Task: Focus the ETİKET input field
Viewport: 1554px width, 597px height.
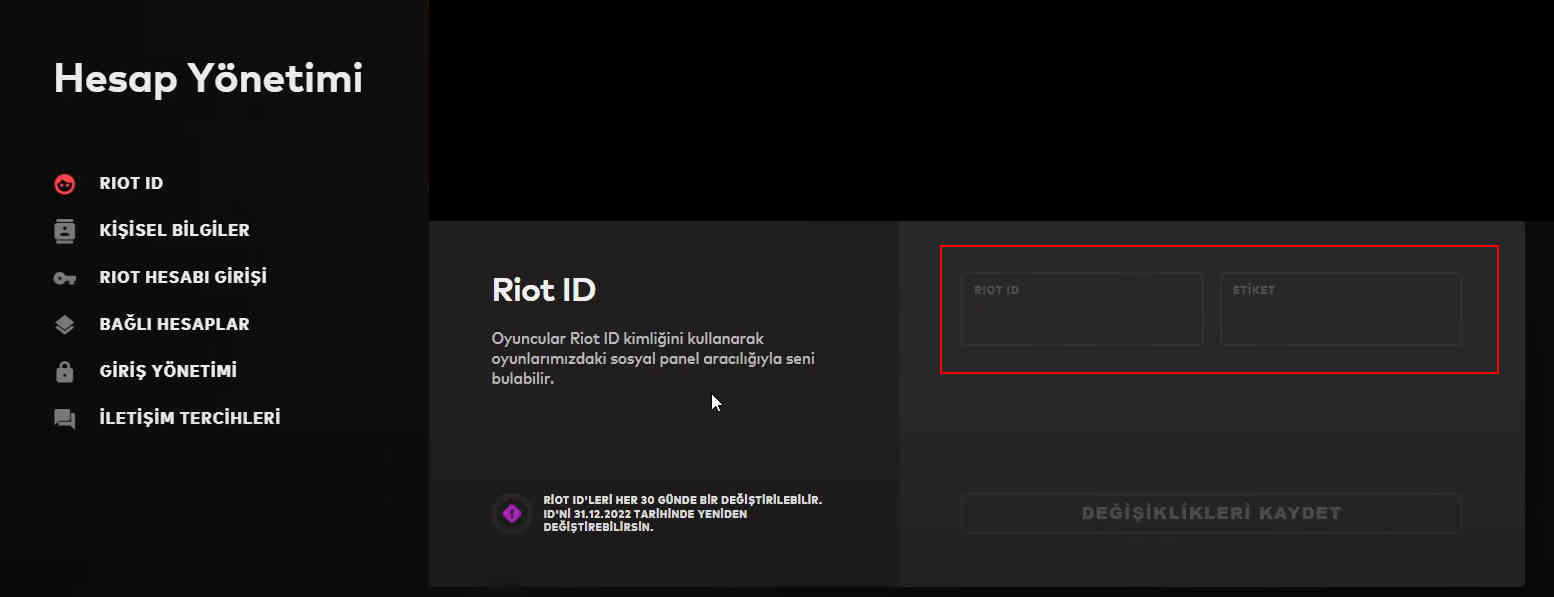Action: click(1341, 309)
